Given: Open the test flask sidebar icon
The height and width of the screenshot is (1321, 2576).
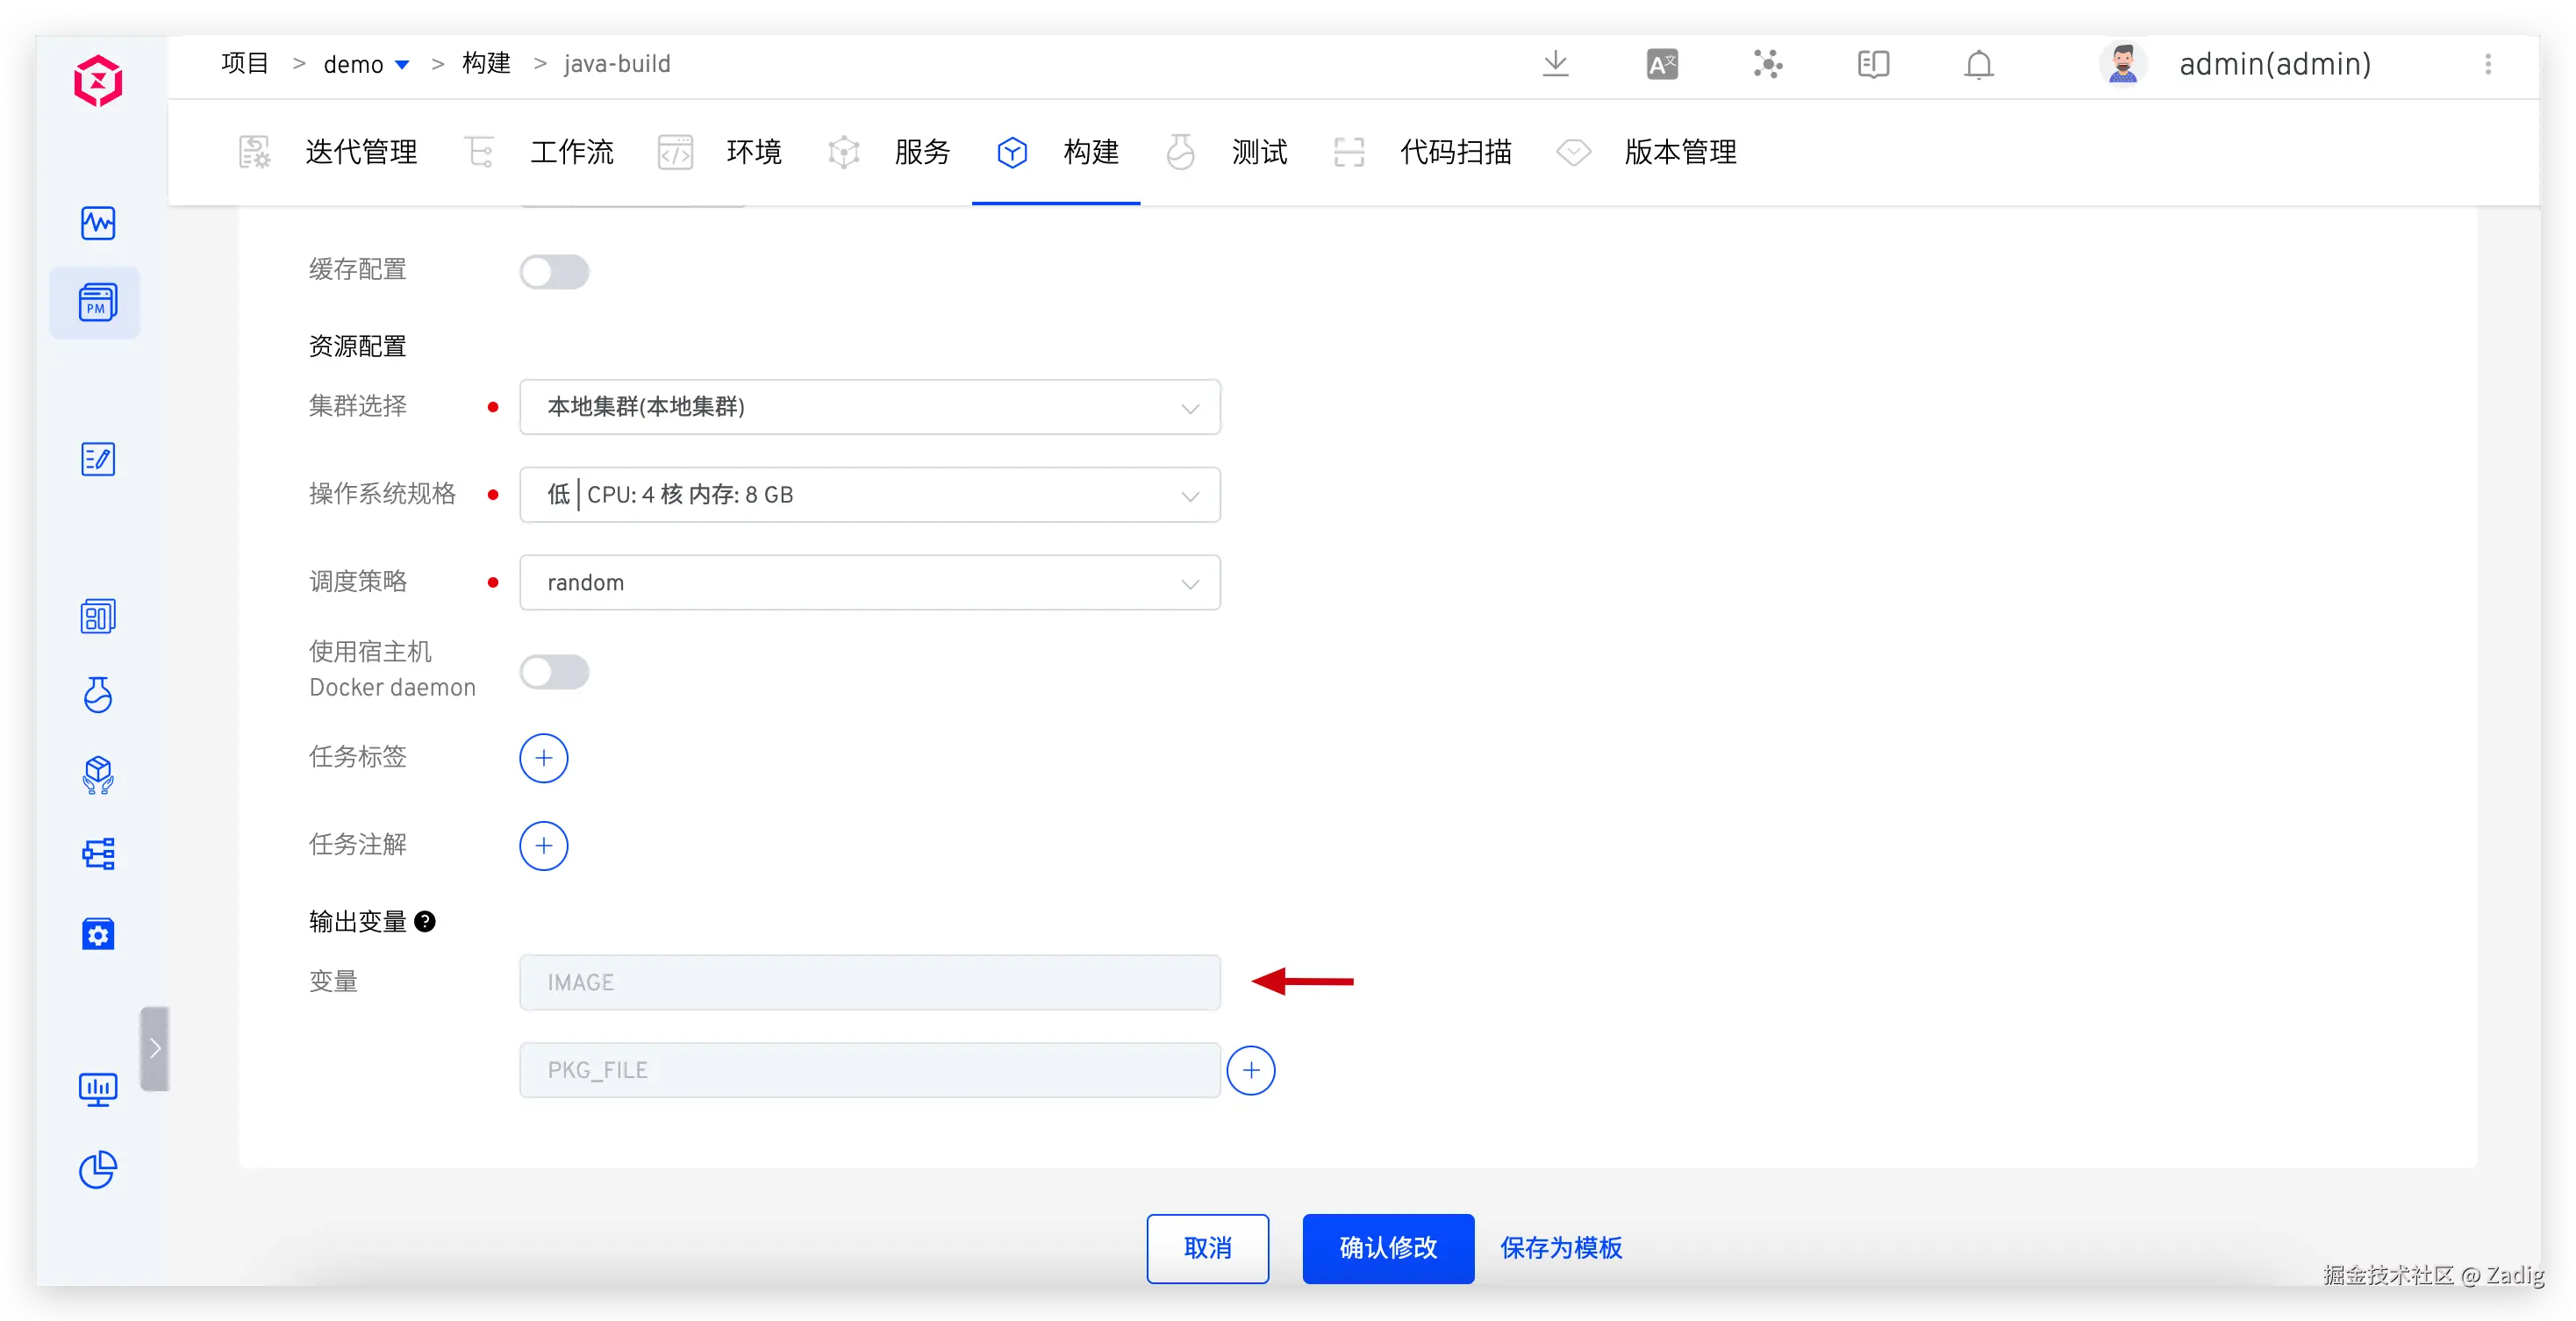Looking at the screenshot, I should pos(98,695).
